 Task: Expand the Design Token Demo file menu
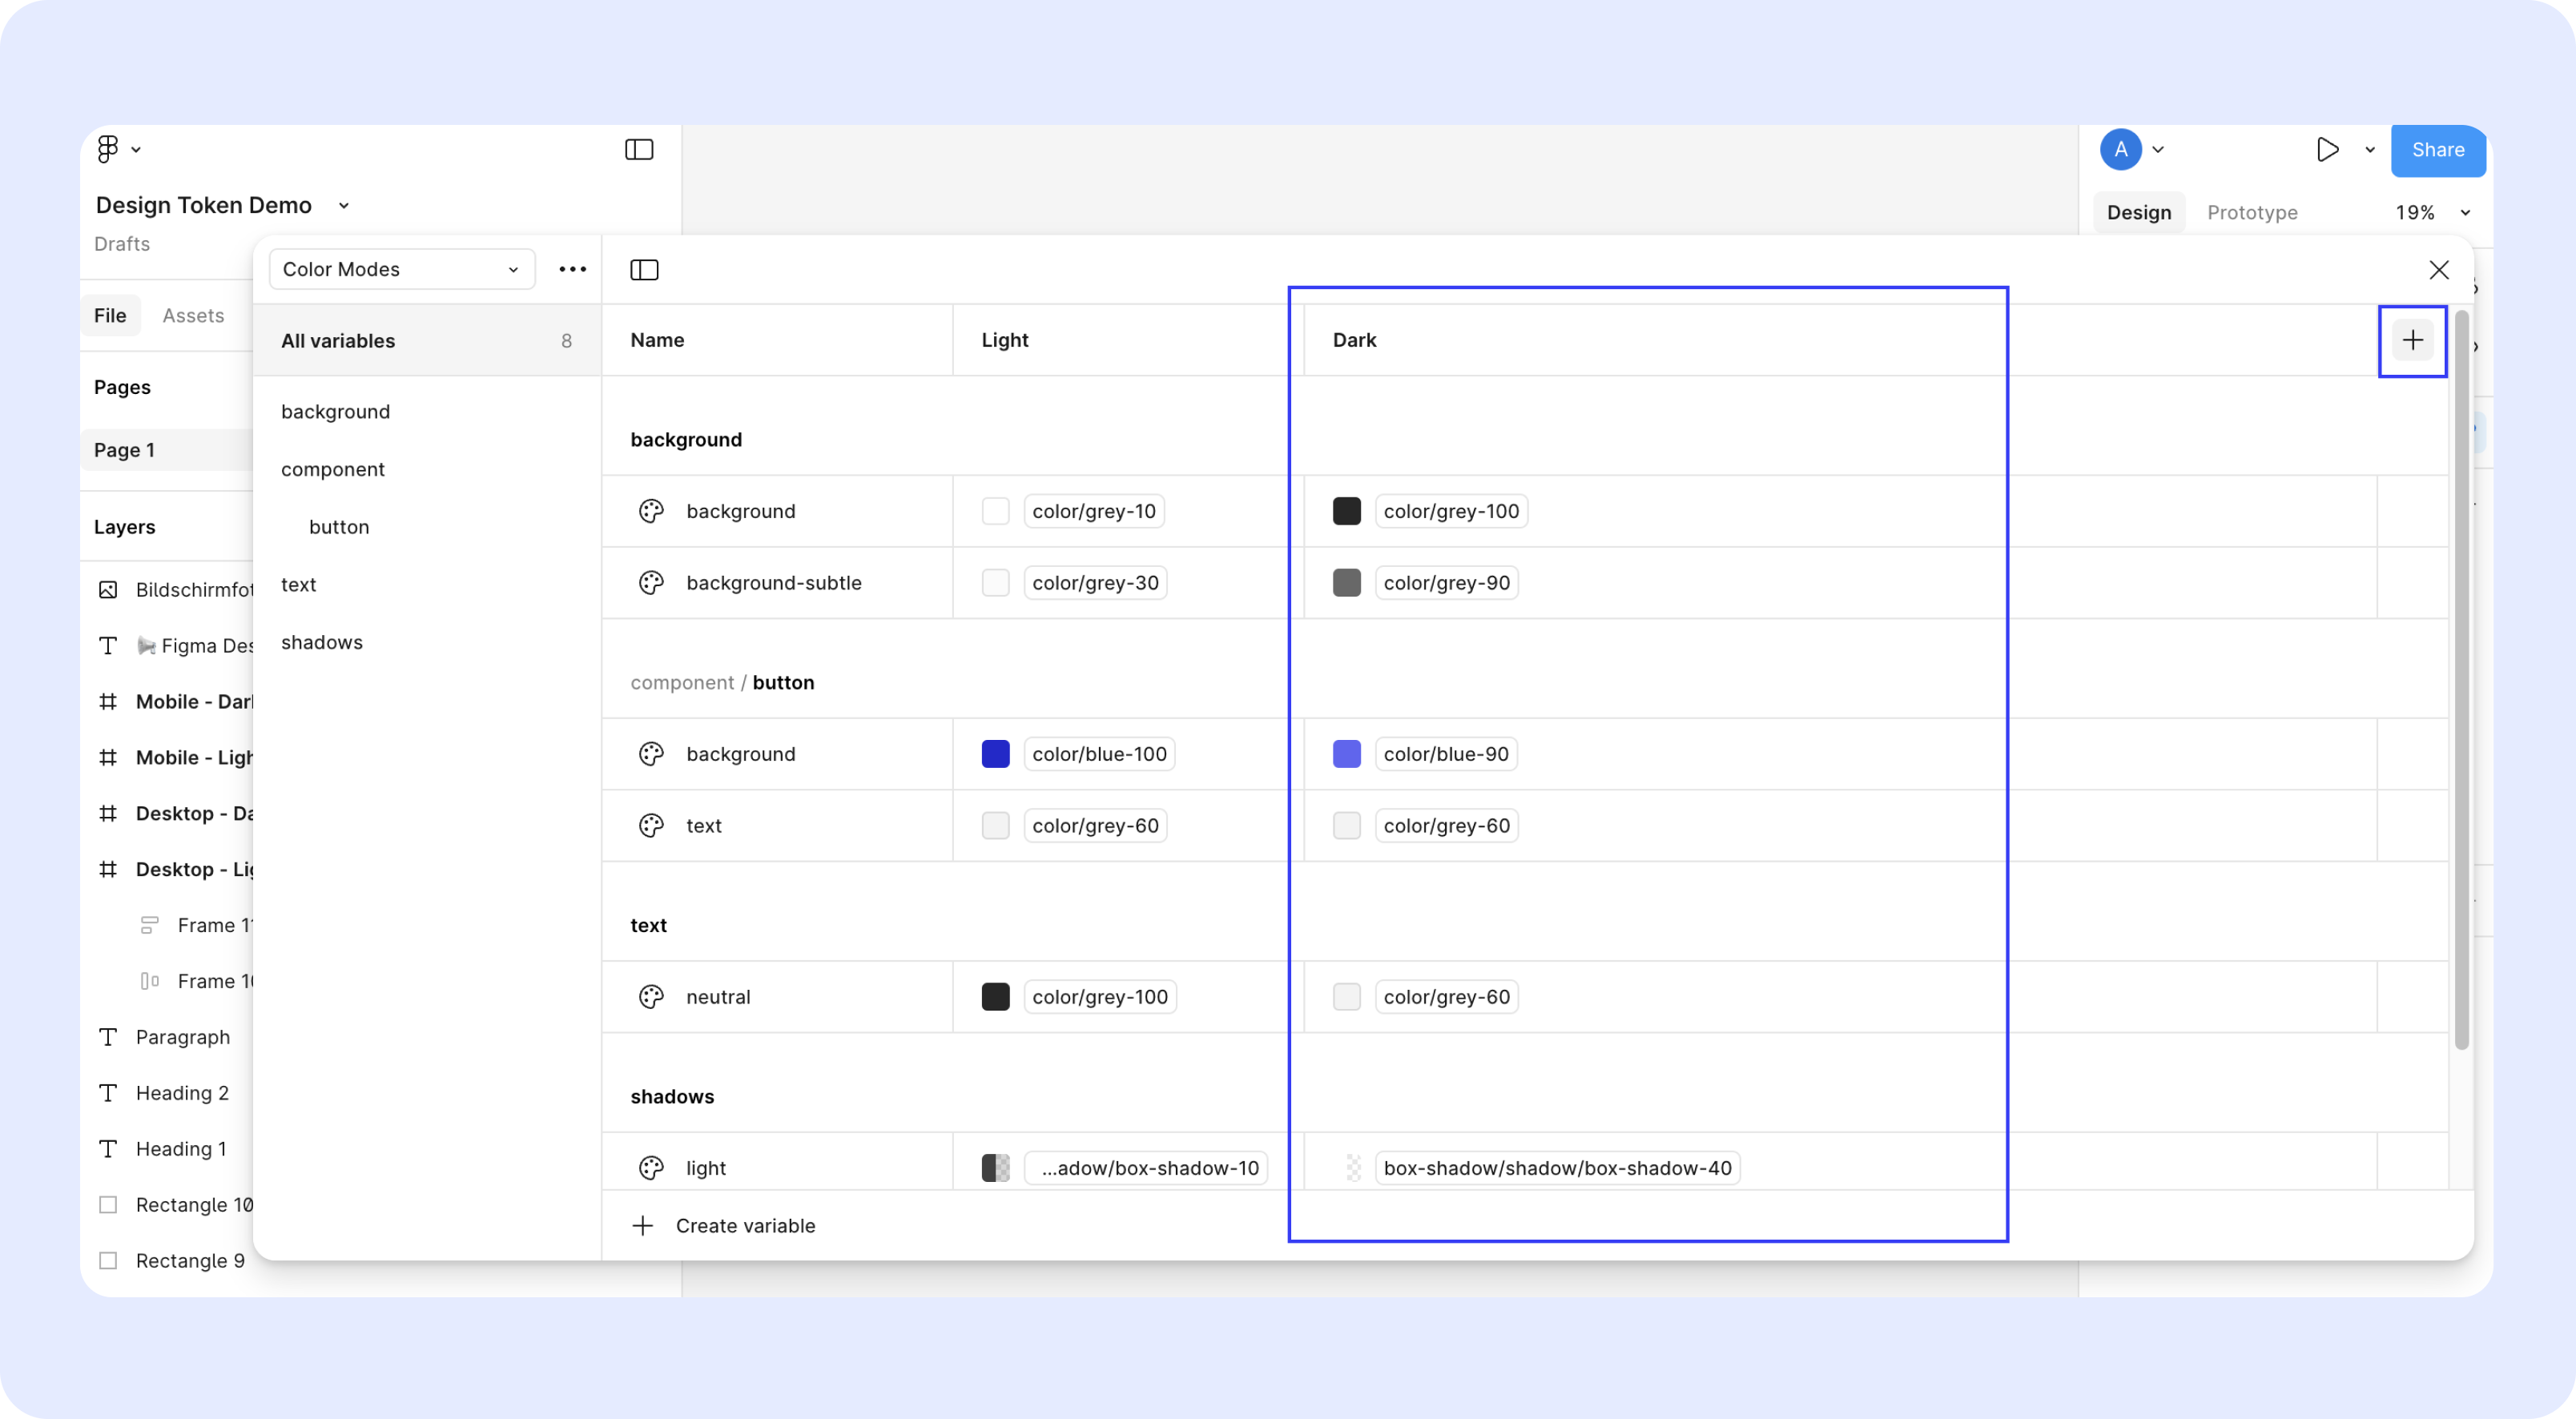343,206
